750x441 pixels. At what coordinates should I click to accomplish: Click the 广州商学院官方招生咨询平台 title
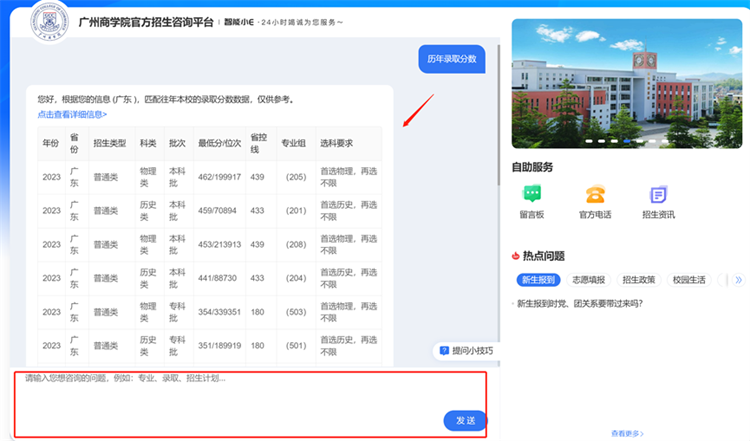point(145,22)
